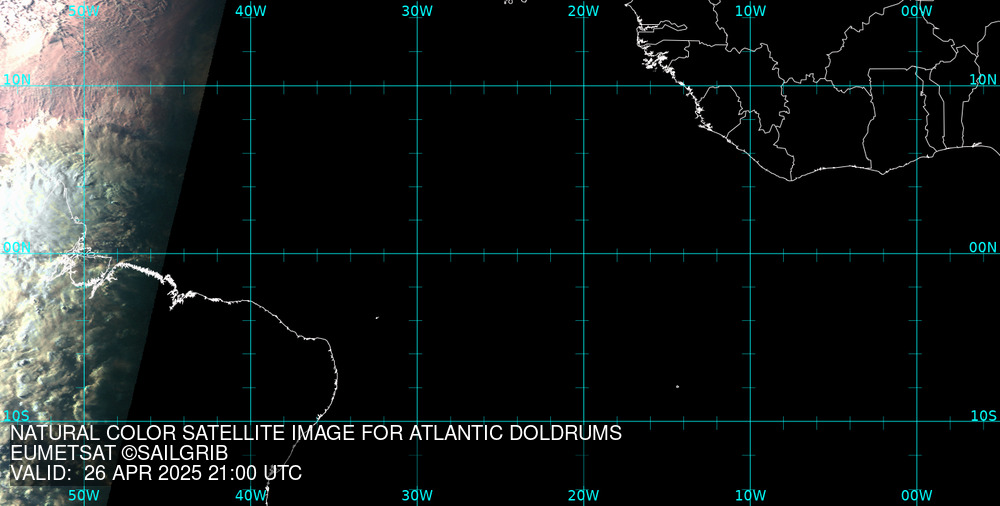
Task: Click the caption line "NATURAL COLOR SATELLITE IMAGE FOR ATLANTIC DOLDRUMS"
Action: point(316,433)
